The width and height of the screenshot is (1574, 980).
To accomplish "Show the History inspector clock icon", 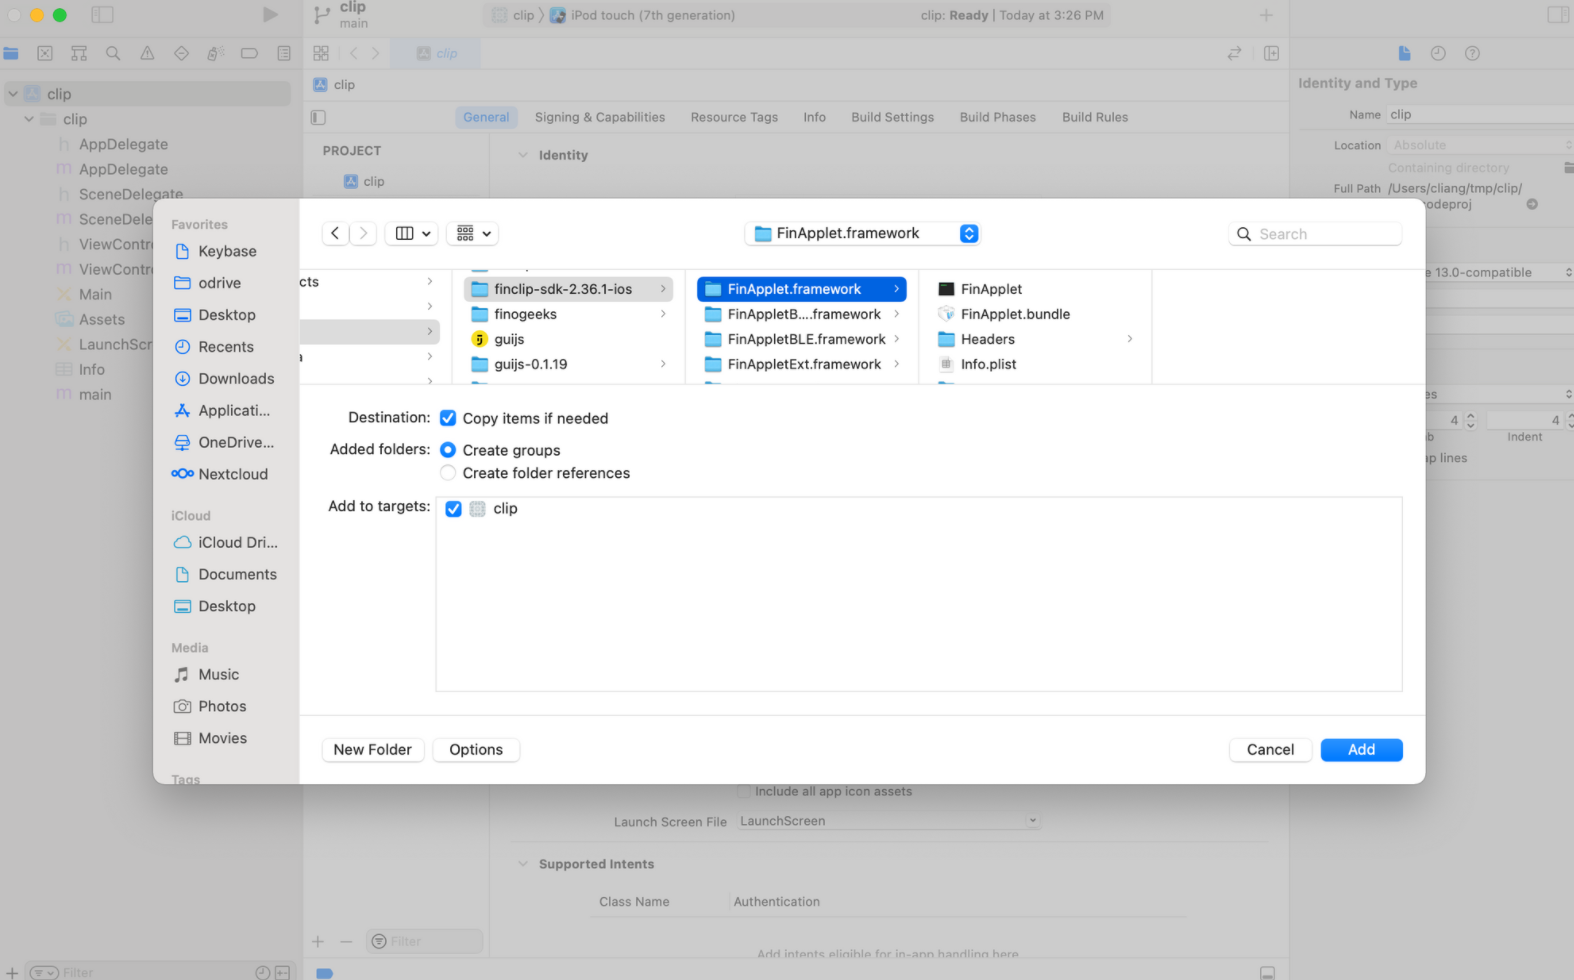I will coord(1438,54).
